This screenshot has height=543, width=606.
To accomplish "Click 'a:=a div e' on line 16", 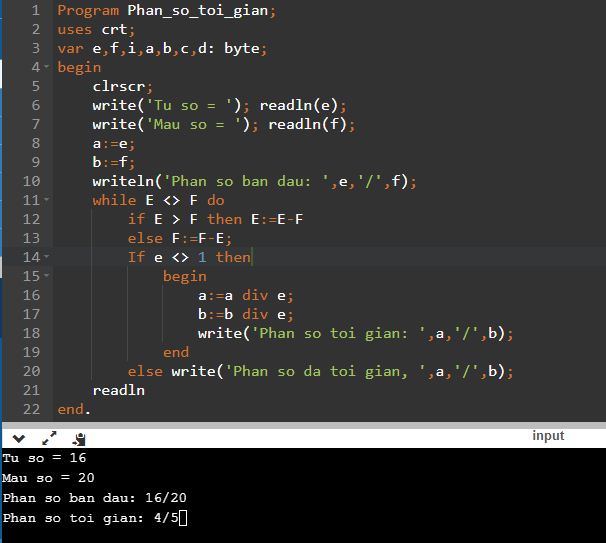I will (x=242, y=296).
